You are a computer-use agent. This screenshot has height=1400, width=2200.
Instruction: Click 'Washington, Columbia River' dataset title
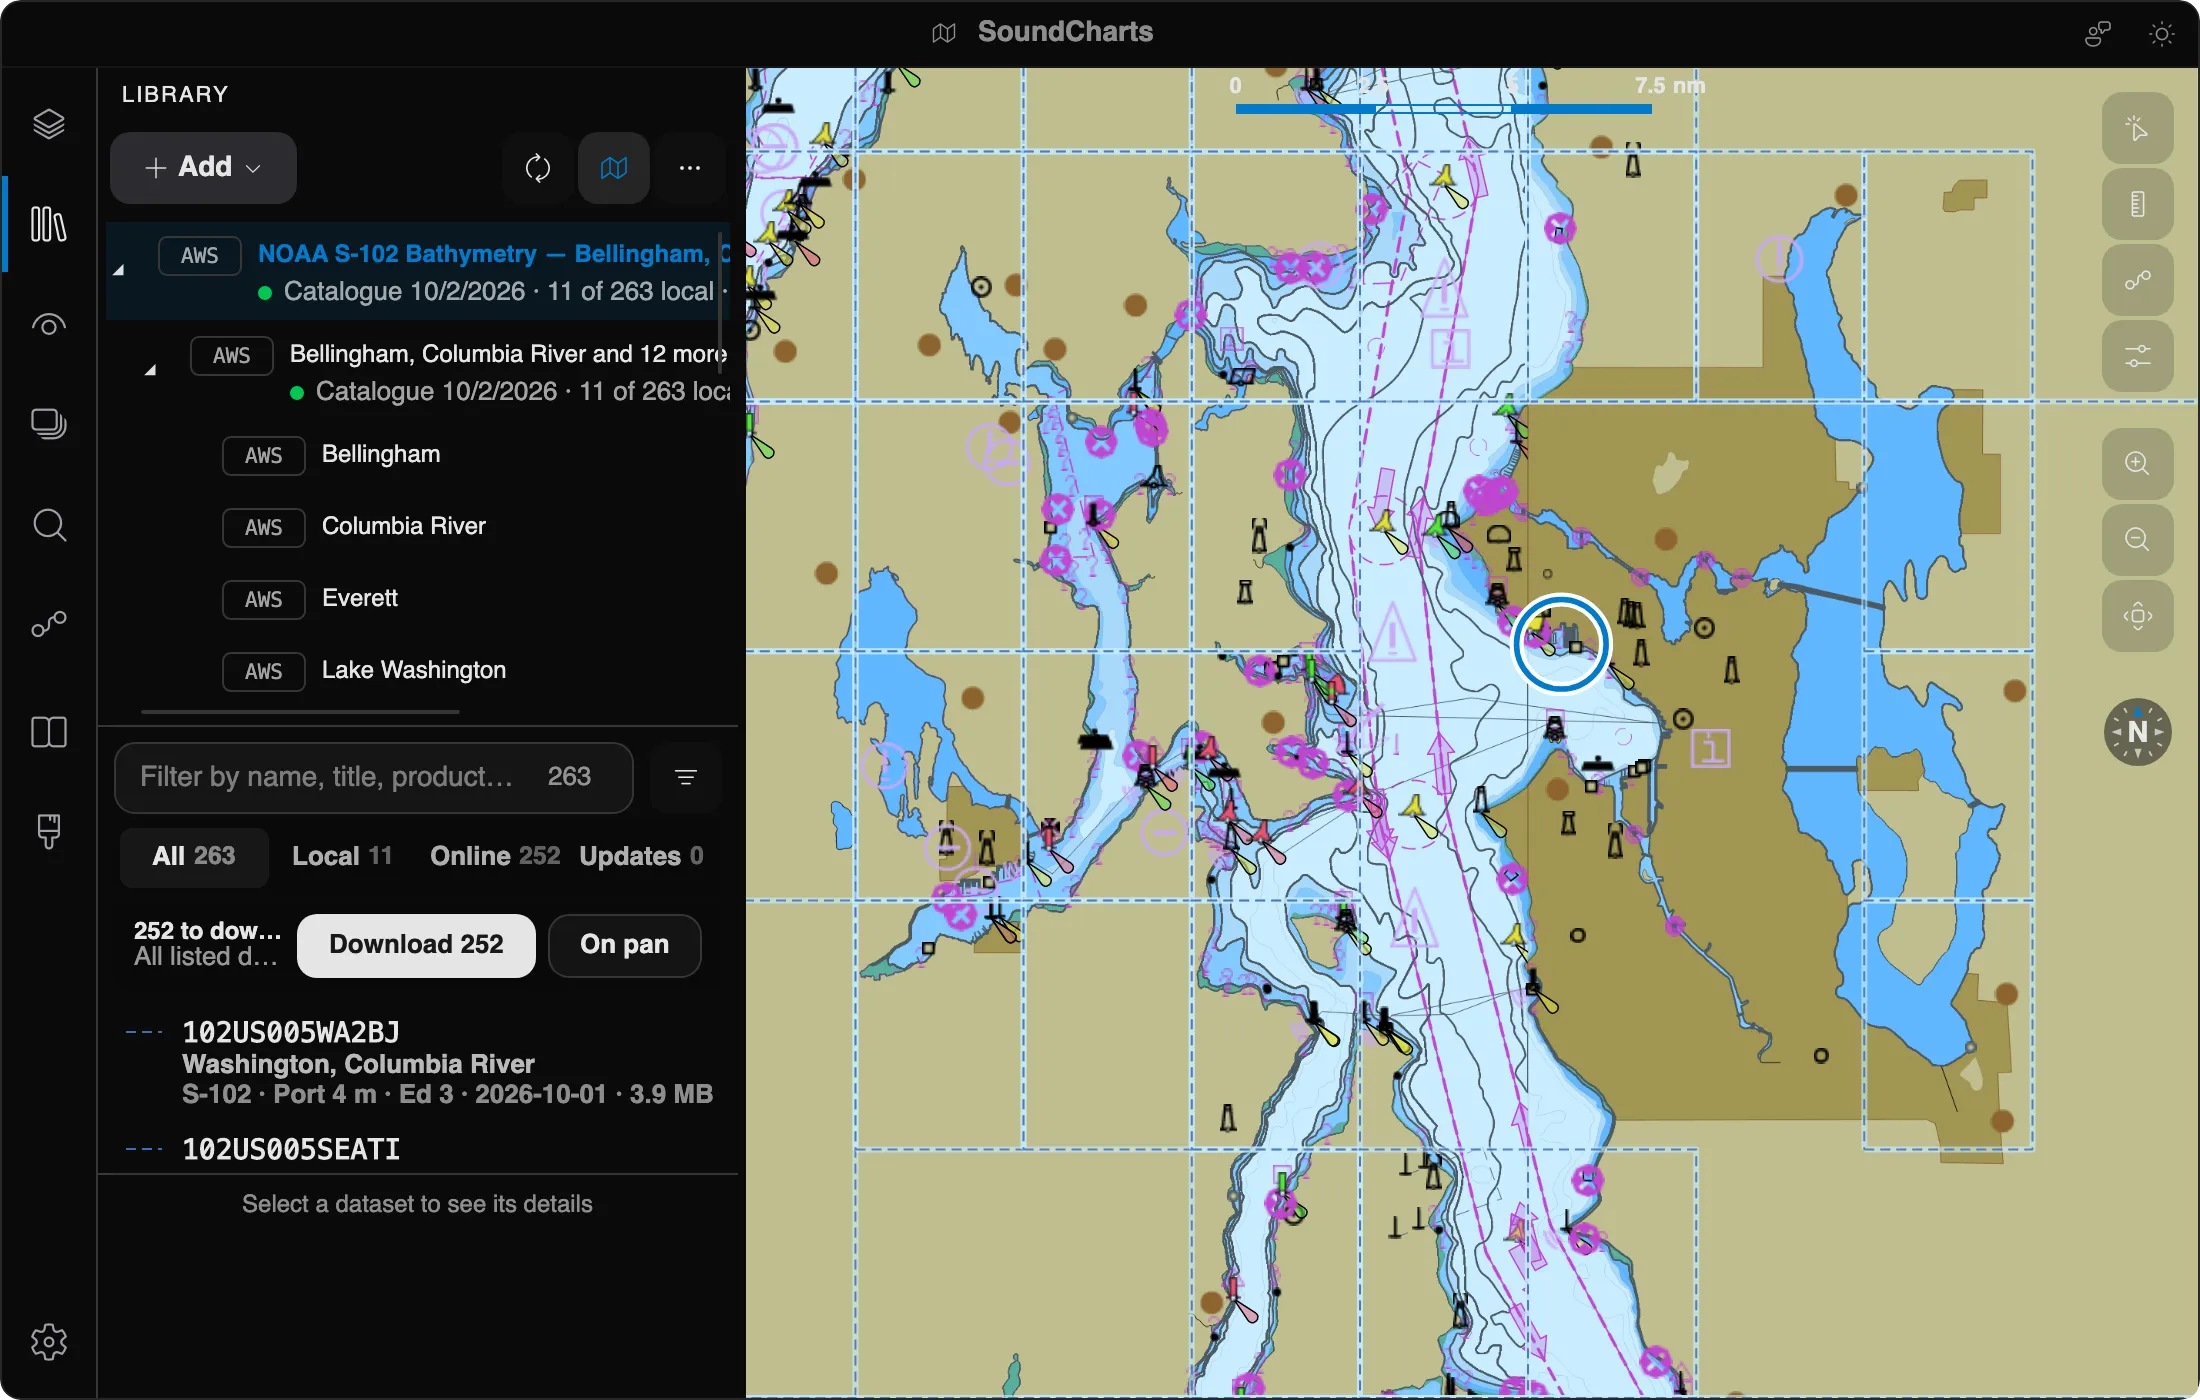pos(358,1064)
